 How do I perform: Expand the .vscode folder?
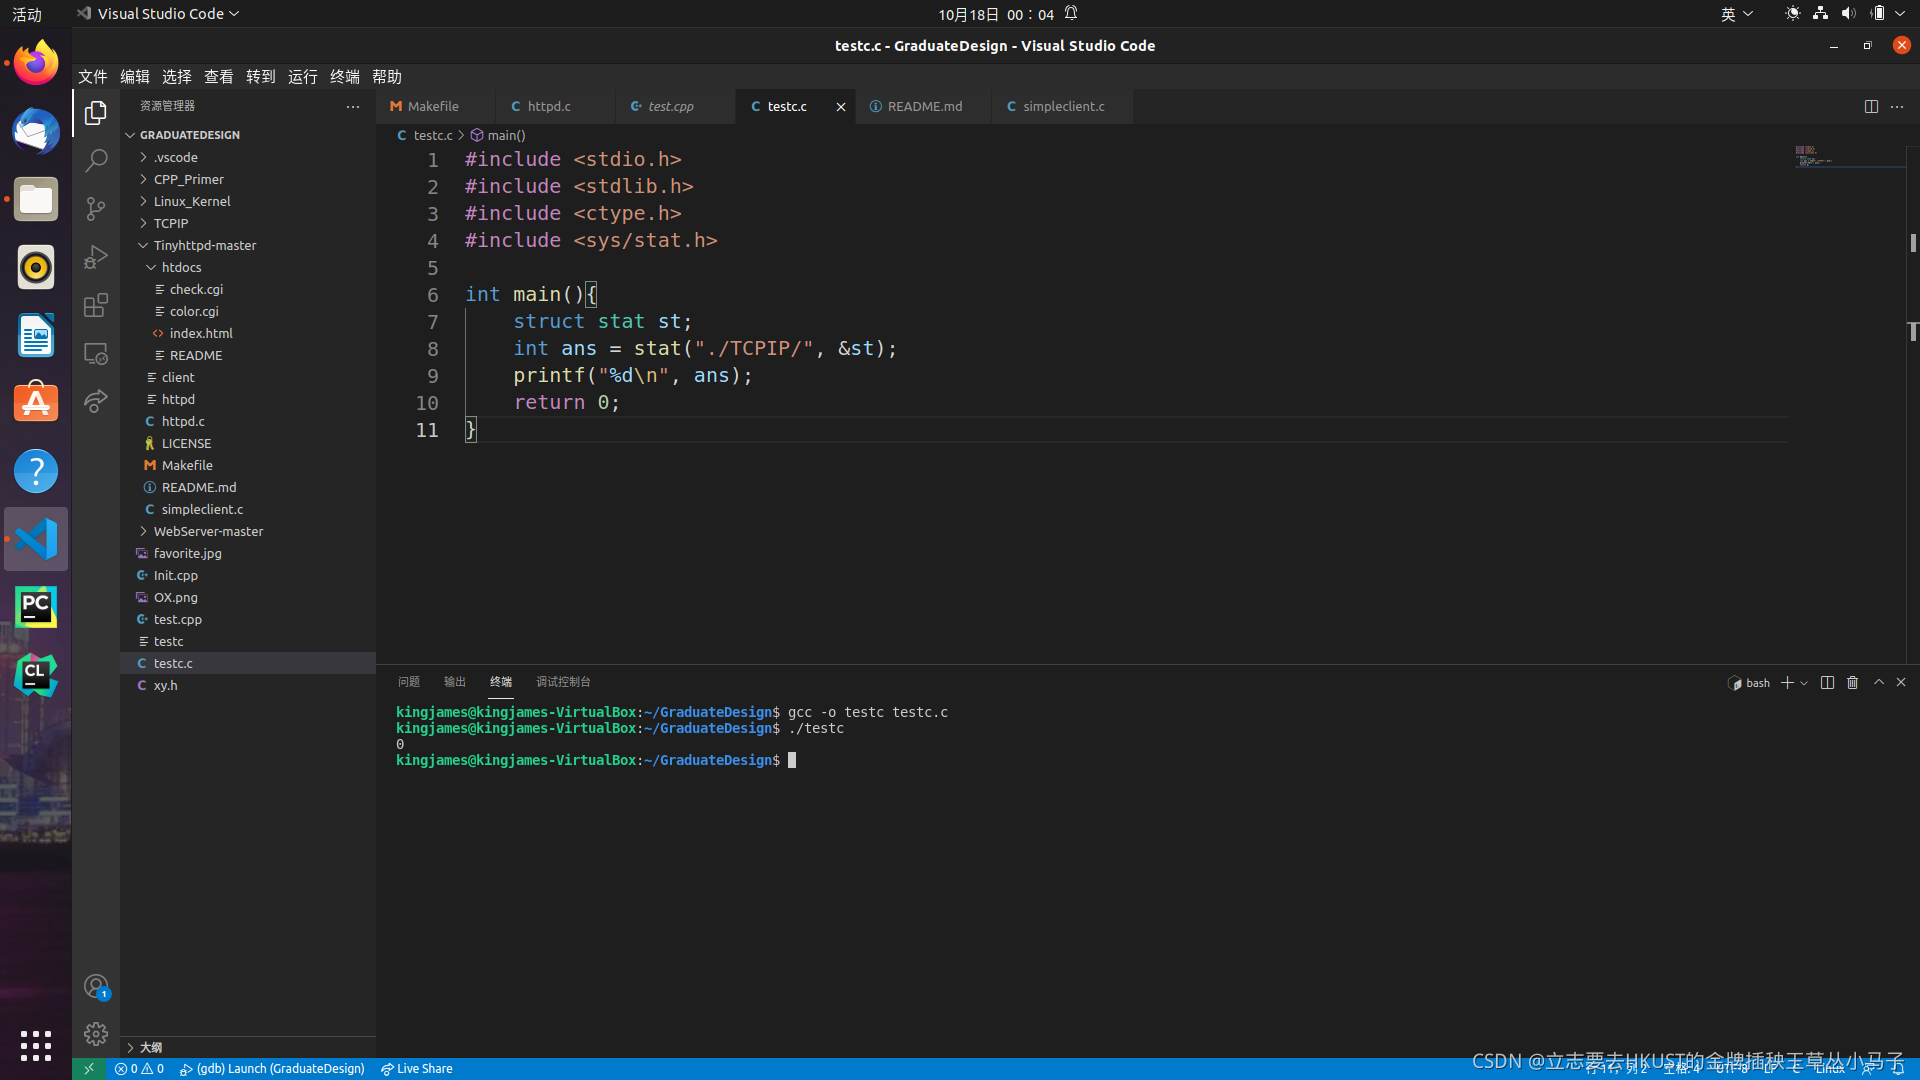click(x=247, y=157)
